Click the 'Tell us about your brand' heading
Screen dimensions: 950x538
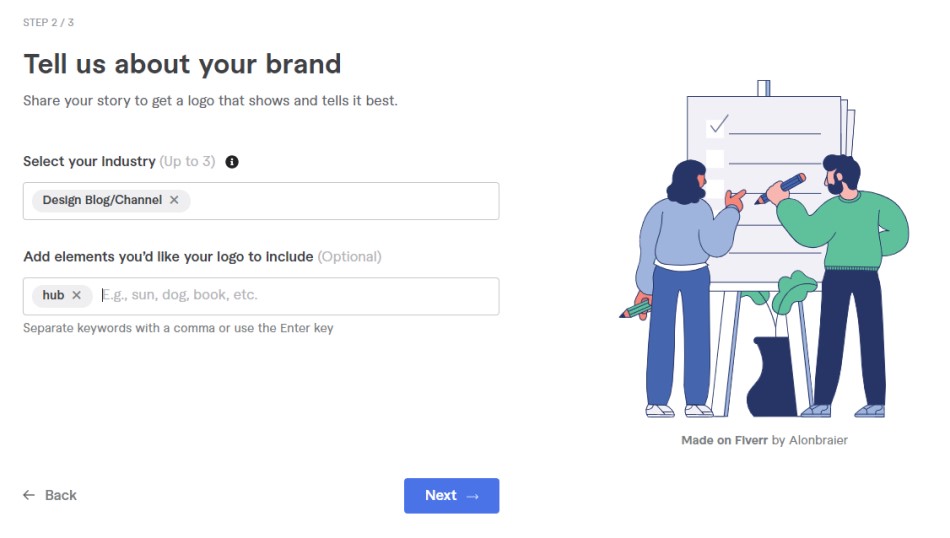(182, 64)
